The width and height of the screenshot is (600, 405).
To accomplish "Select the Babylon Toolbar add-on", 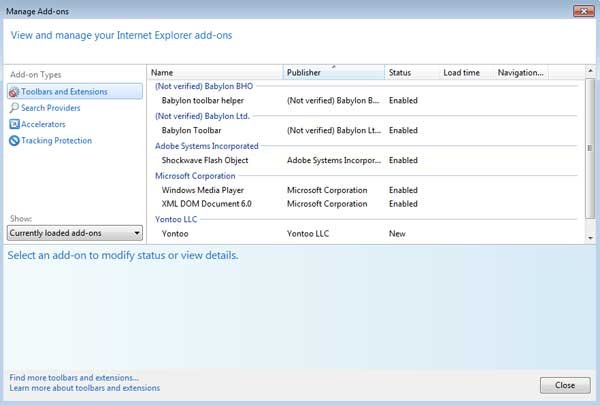I will pyautogui.click(x=365, y=131).
